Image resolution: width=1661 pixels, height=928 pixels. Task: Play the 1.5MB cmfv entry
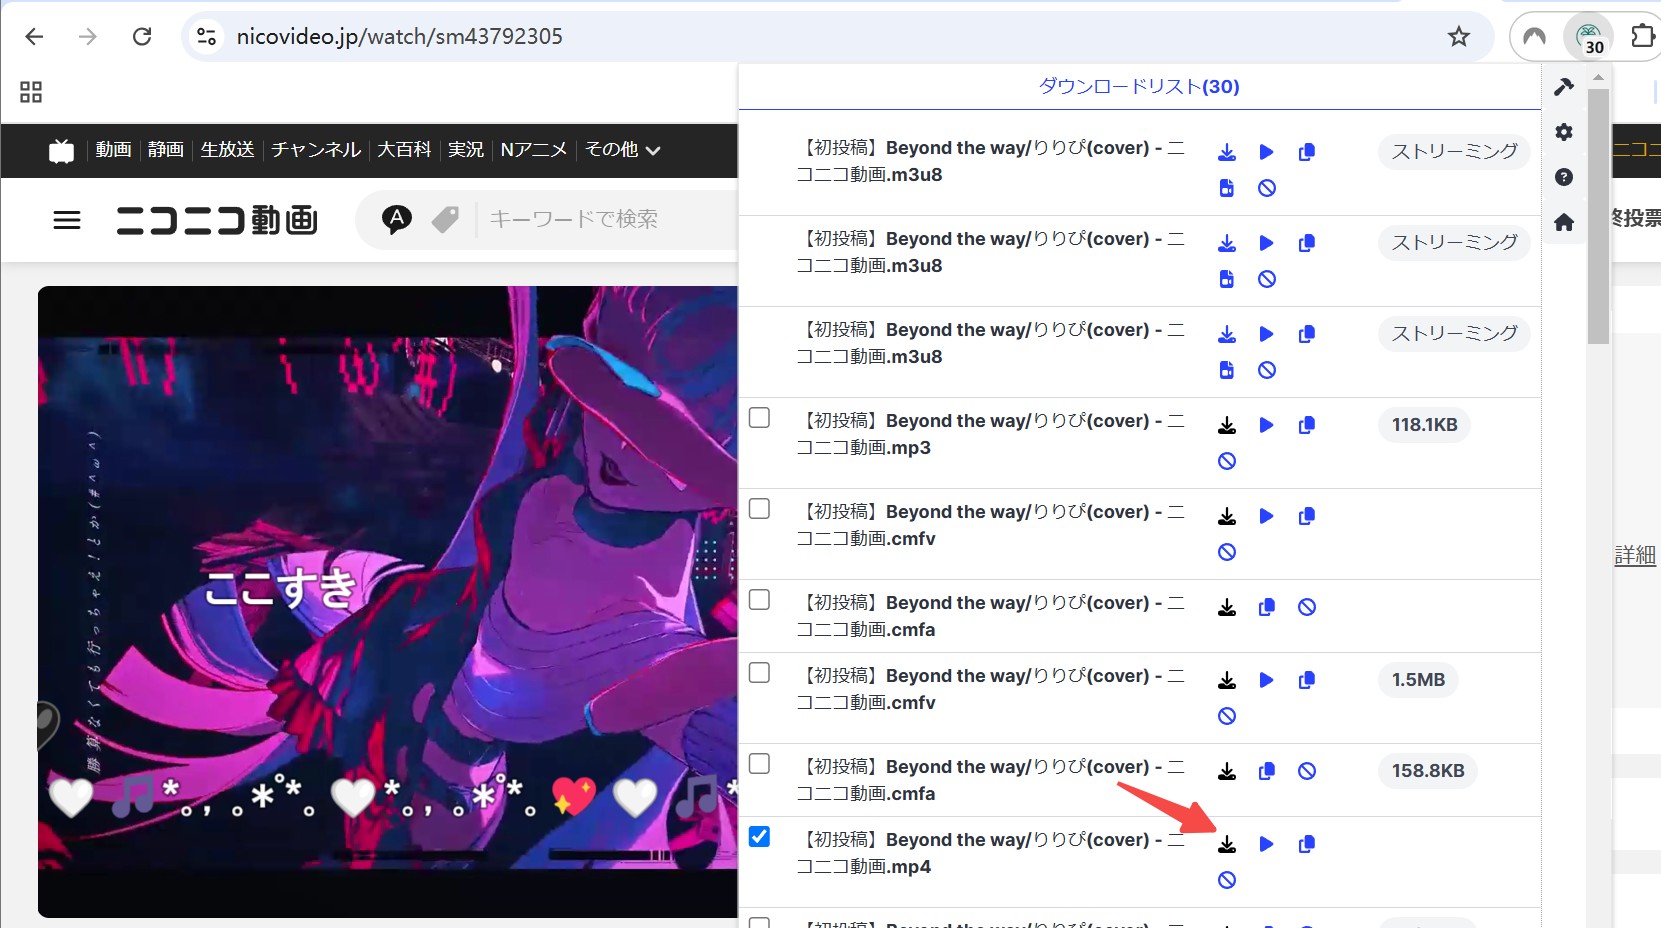point(1266,680)
